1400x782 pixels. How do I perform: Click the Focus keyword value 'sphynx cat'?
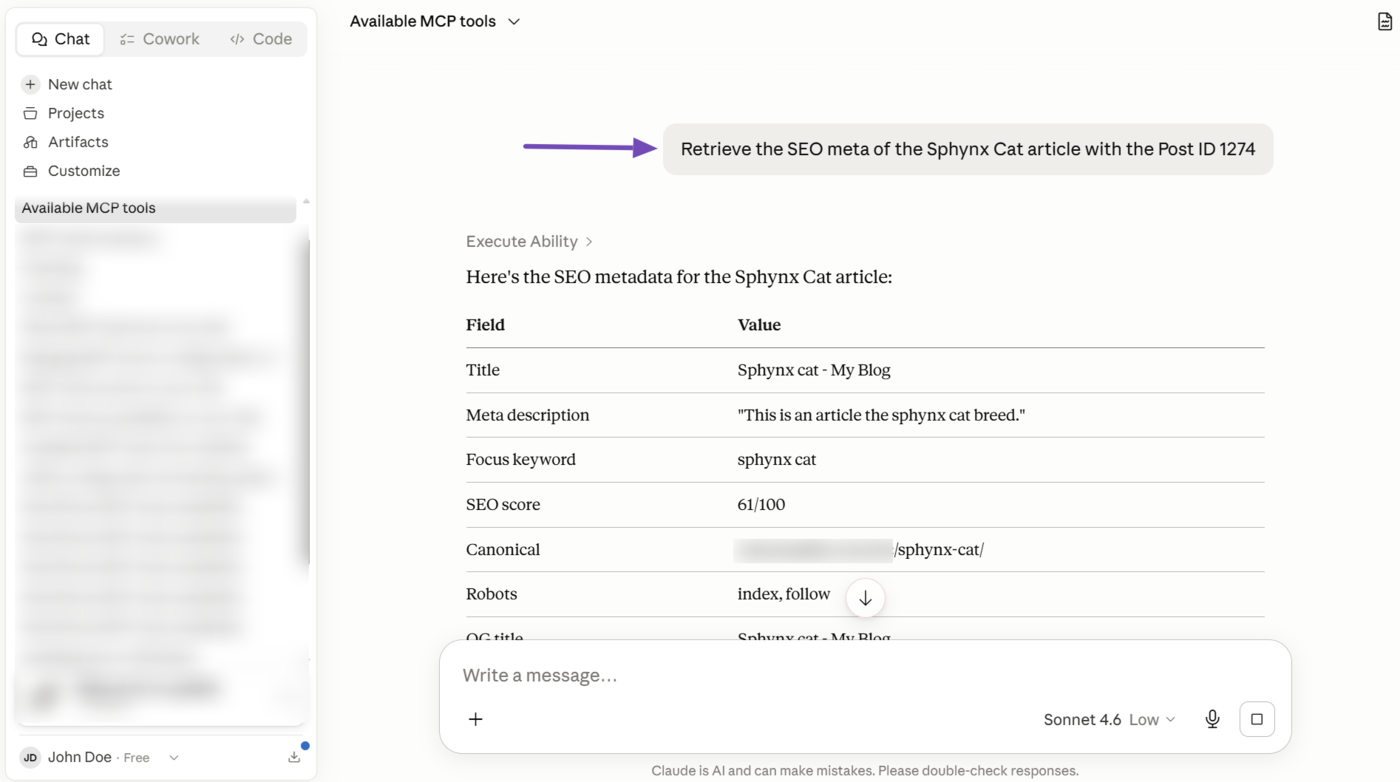point(777,460)
